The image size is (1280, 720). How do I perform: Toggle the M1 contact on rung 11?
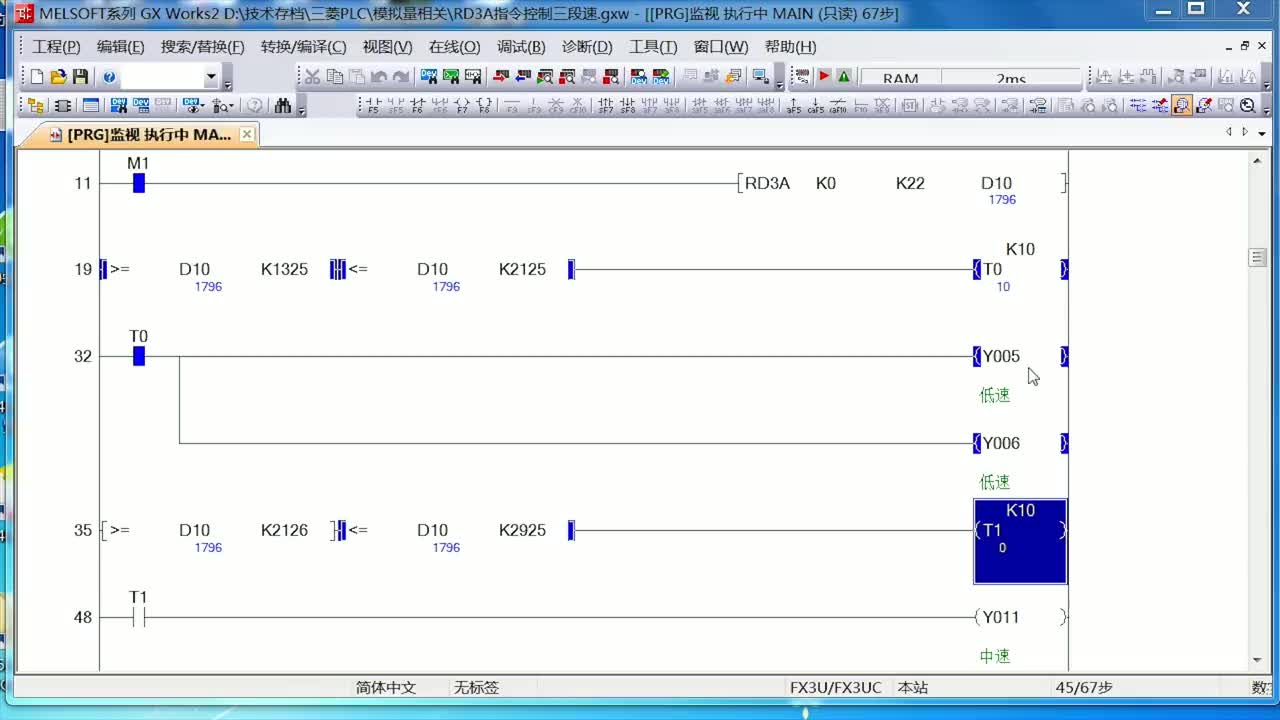(138, 183)
